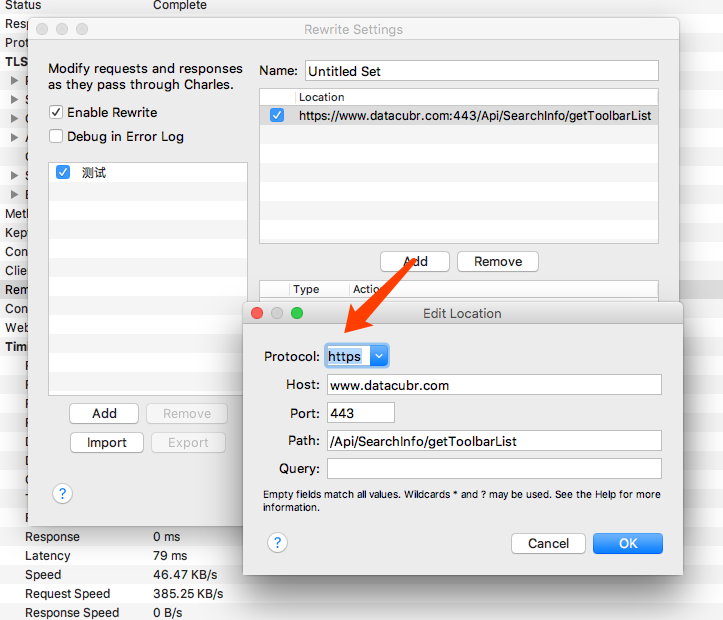Click Add under the Location list
723x620 pixels.
pos(415,261)
